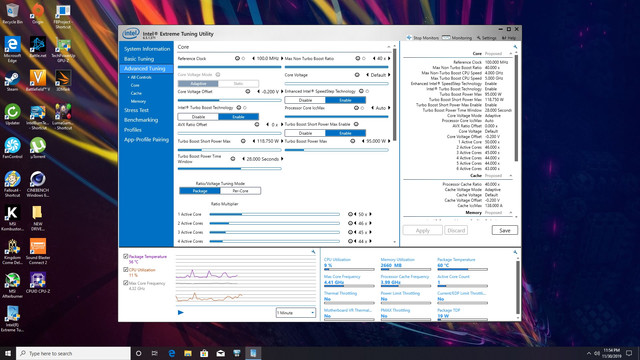Click the Save button
Viewport: 640px width, 360px height.
point(505,230)
